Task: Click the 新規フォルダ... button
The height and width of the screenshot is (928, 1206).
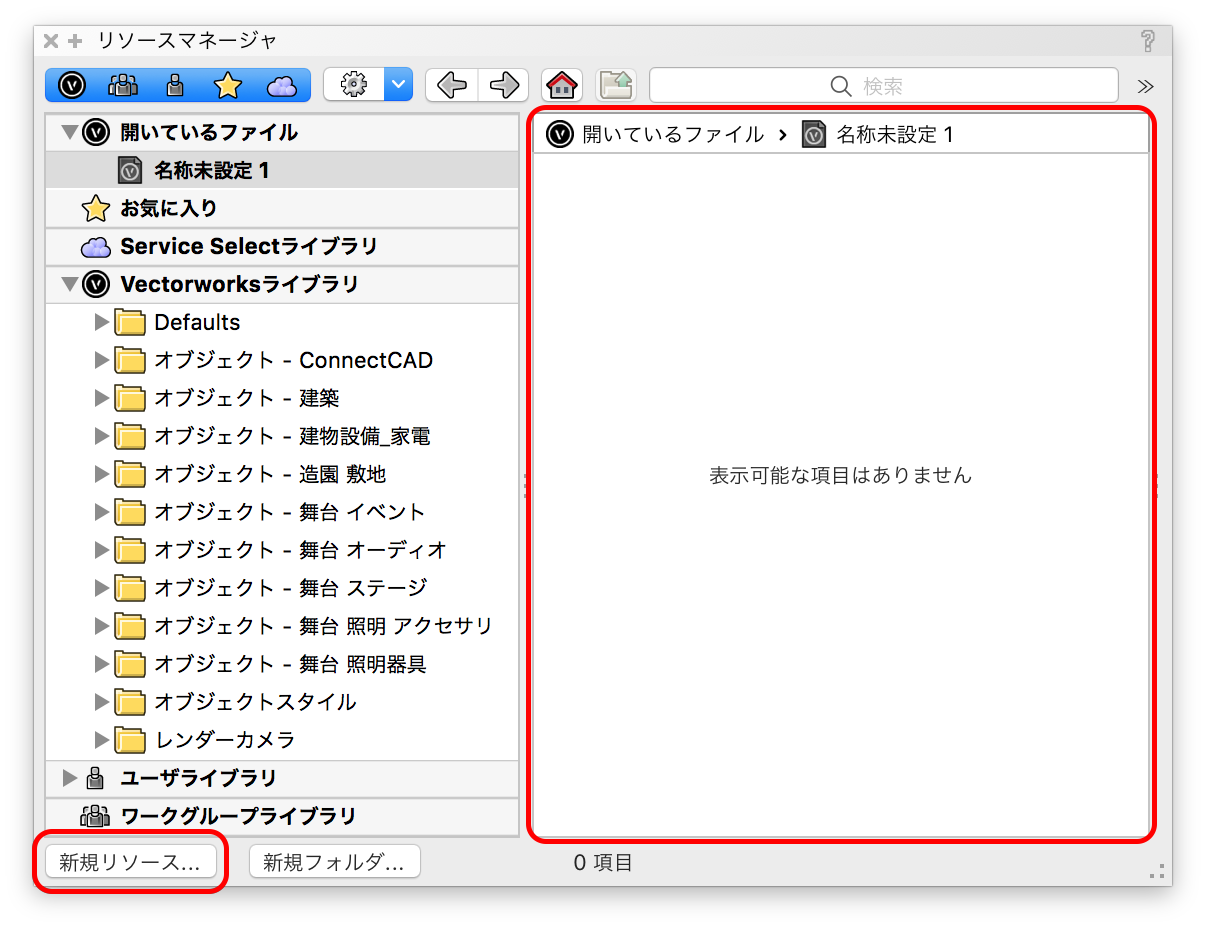Action: (x=334, y=862)
